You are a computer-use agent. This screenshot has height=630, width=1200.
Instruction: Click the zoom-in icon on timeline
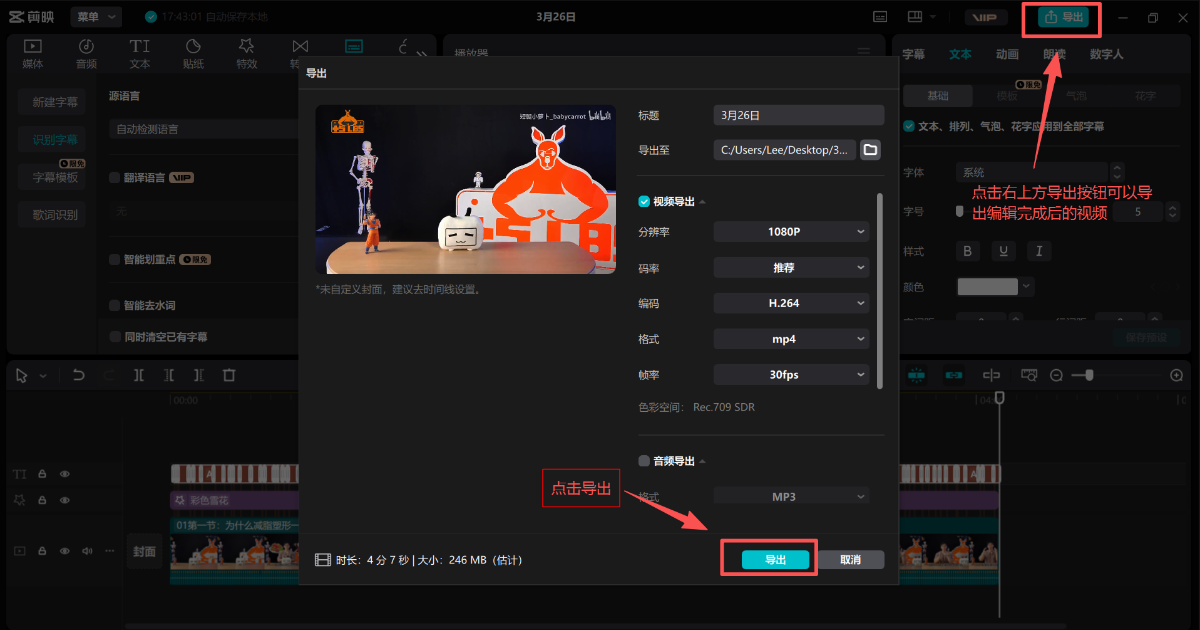(x=1176, y=375)
